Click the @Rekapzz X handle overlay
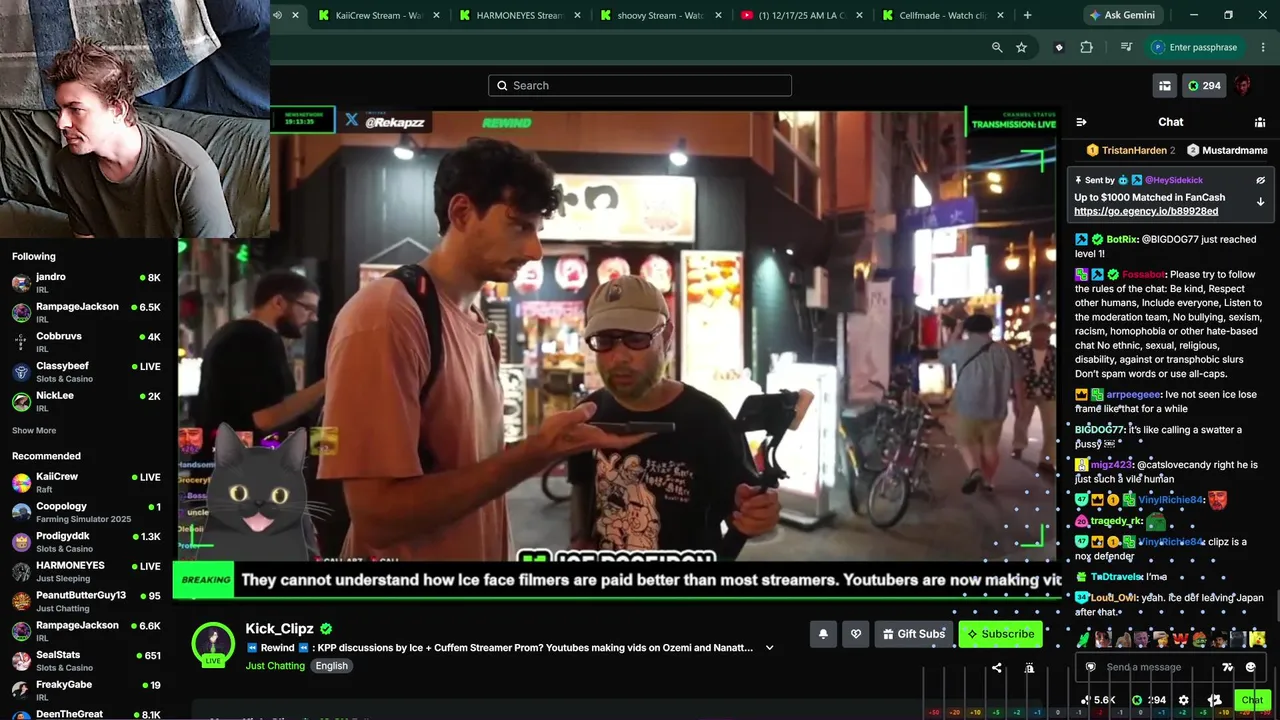Viewport: 1280px width, 720px height. tap(386, 122)
